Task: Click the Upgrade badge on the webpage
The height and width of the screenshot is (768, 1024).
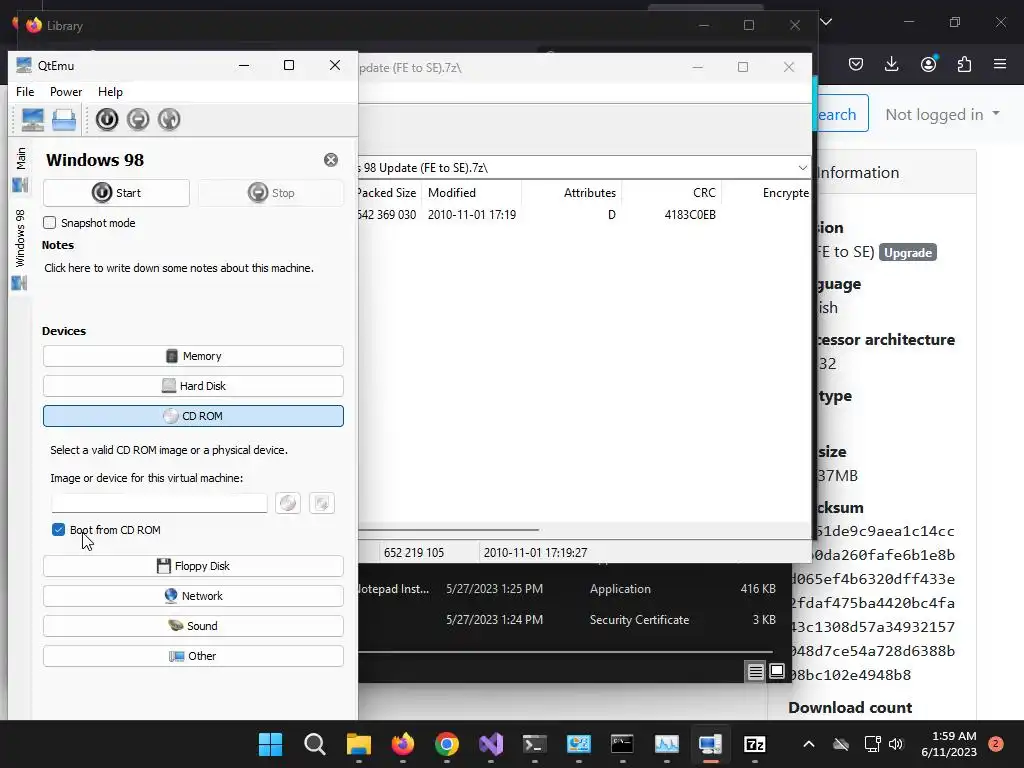Action: (908, 253)
